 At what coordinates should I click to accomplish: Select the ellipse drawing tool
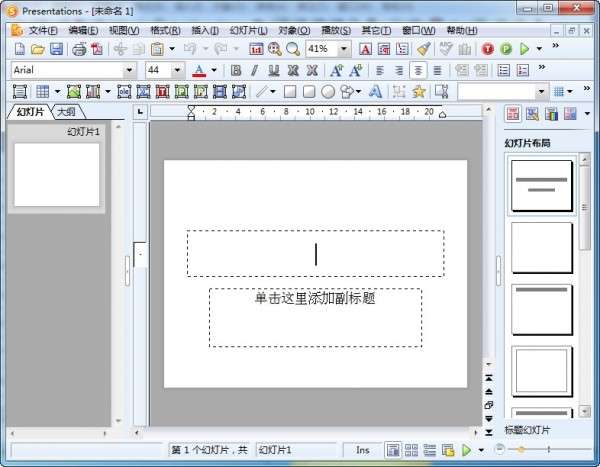point(328,91)
